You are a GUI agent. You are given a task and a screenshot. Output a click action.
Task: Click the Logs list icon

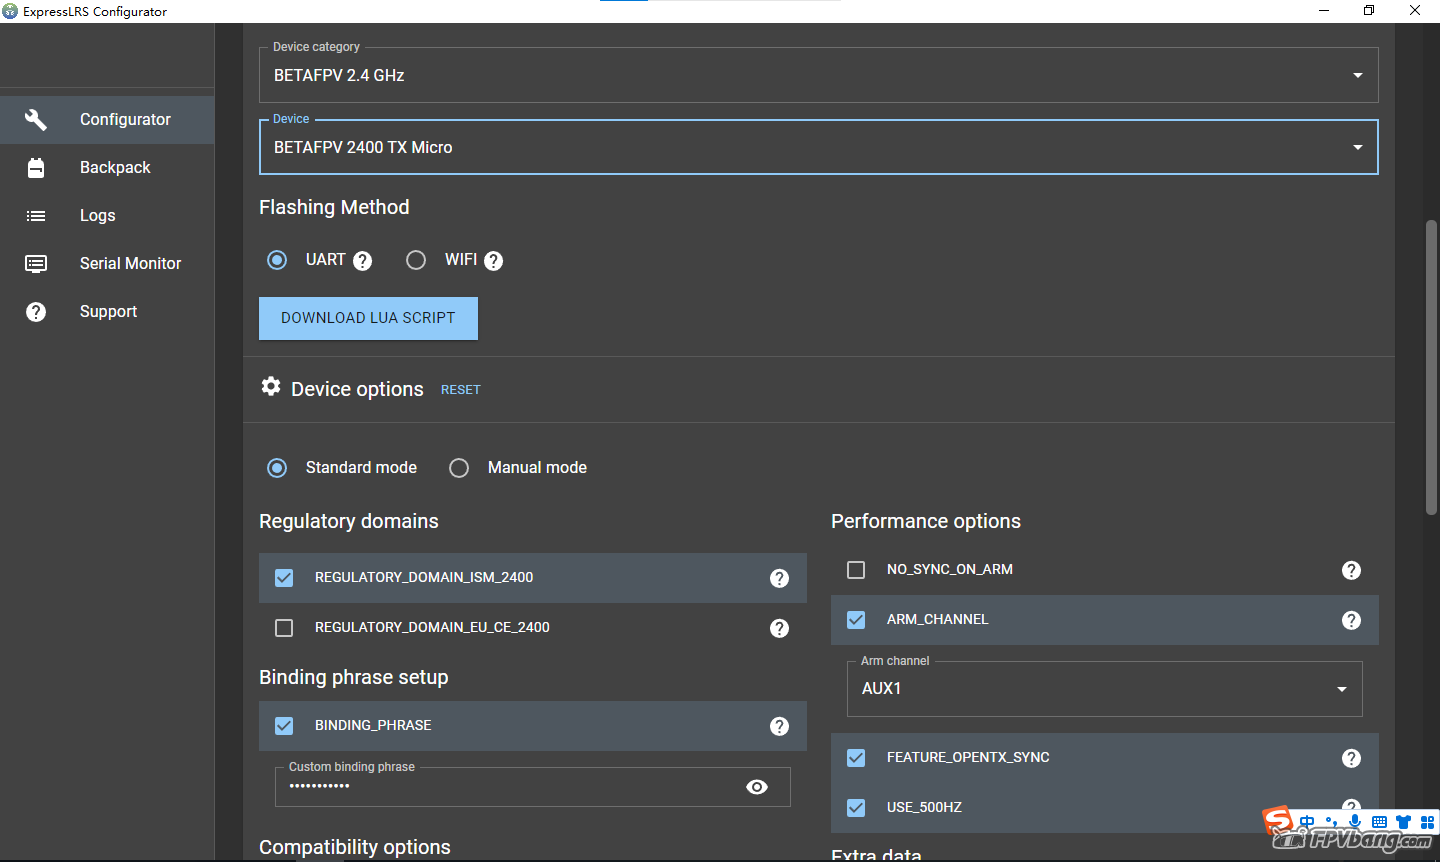pyautogui.click(x=36, y=216)
